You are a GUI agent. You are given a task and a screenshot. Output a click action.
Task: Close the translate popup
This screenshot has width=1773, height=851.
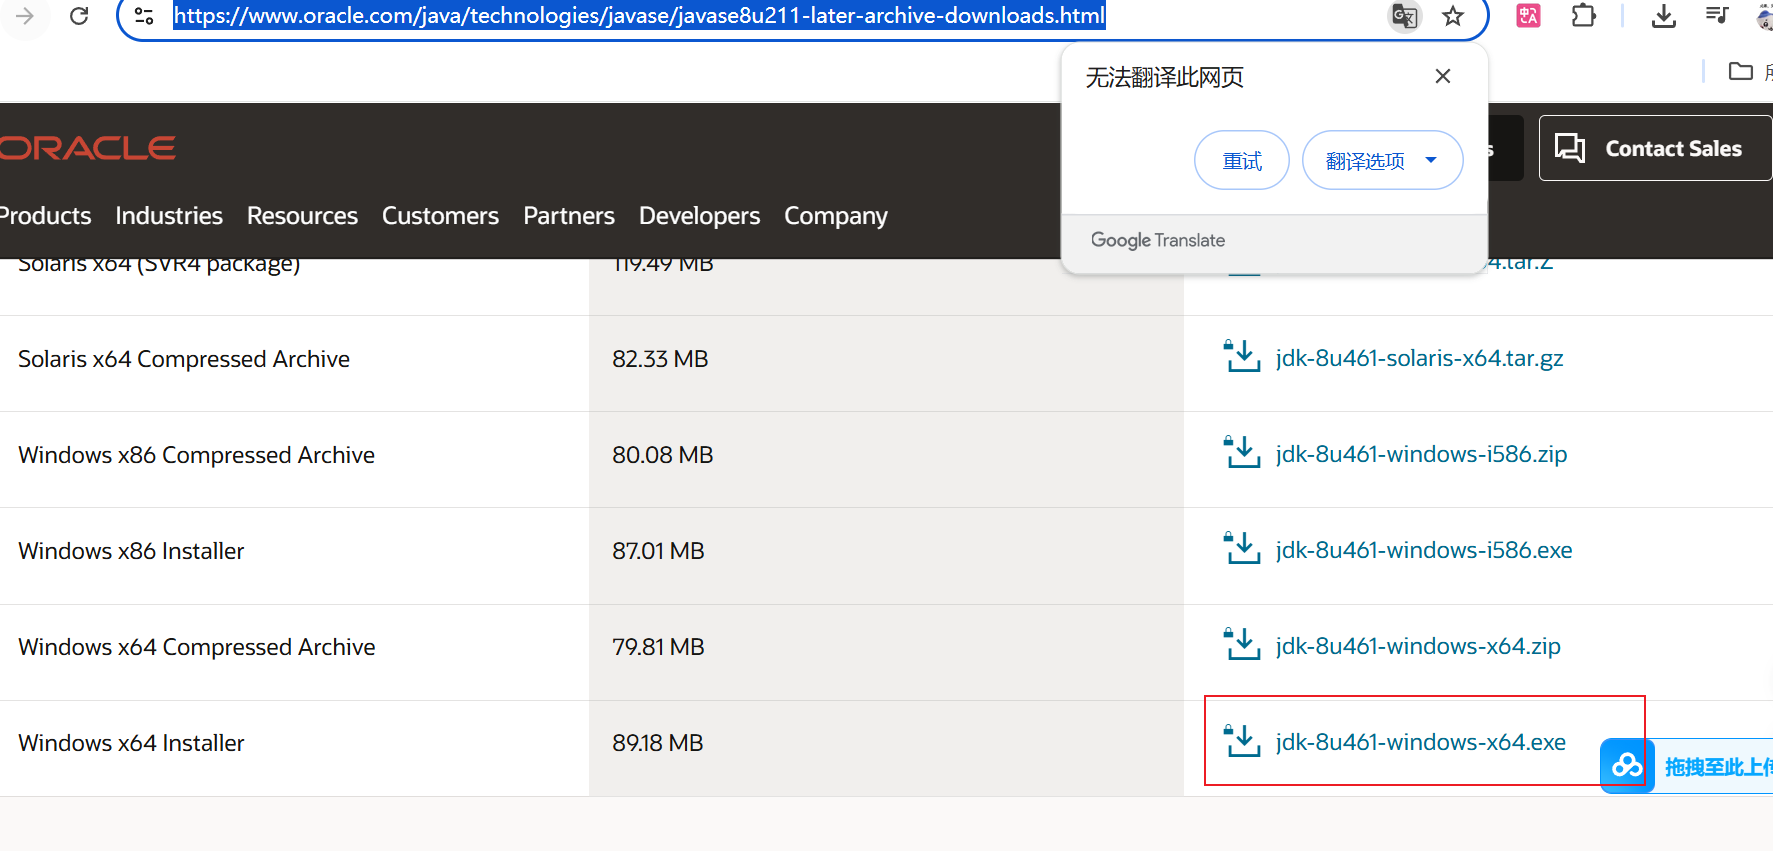coord(1442,76)
